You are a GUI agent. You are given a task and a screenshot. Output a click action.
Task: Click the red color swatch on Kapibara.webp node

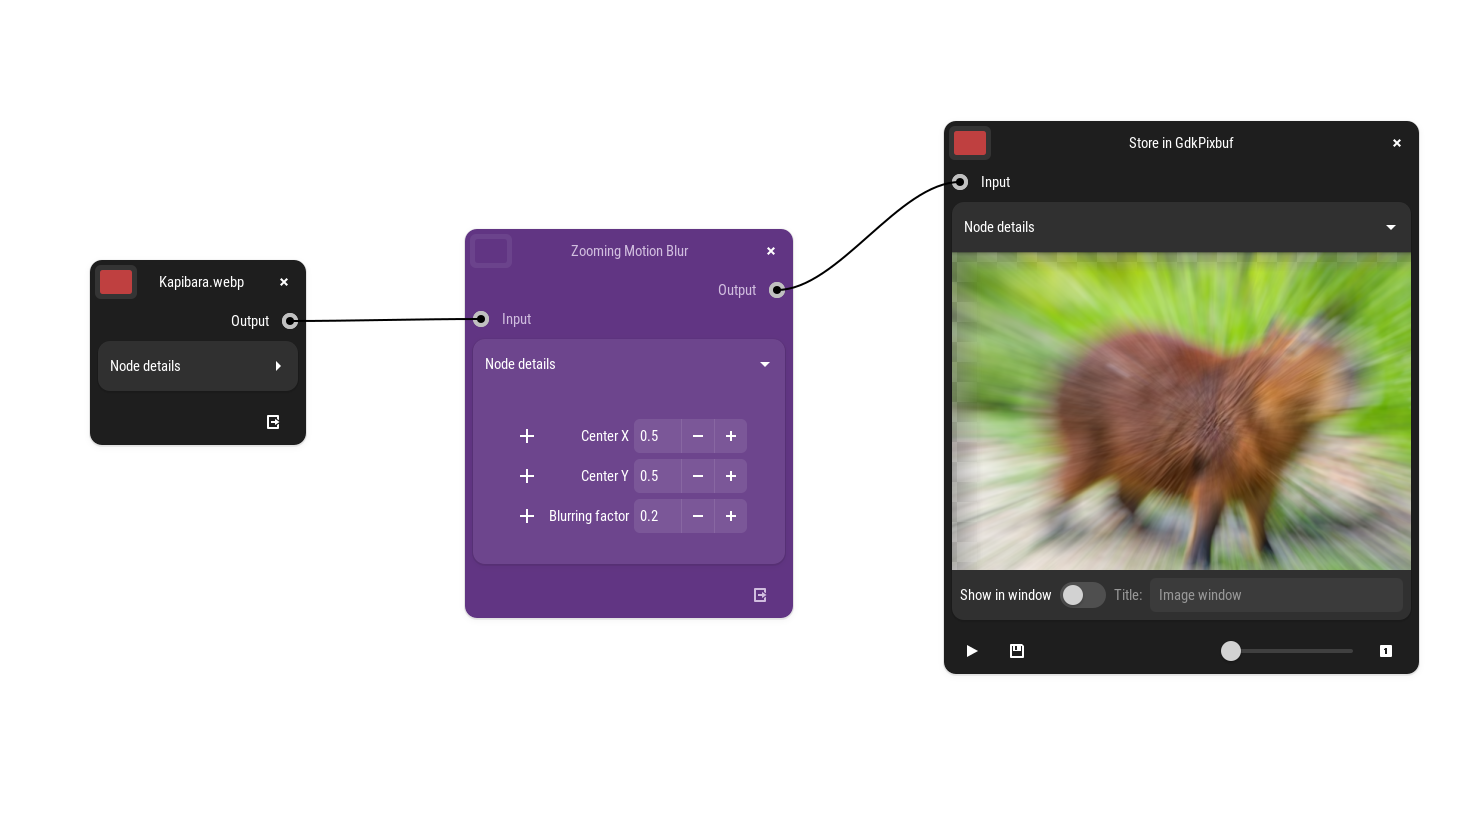pyautogui.click(x=116, y=282)
